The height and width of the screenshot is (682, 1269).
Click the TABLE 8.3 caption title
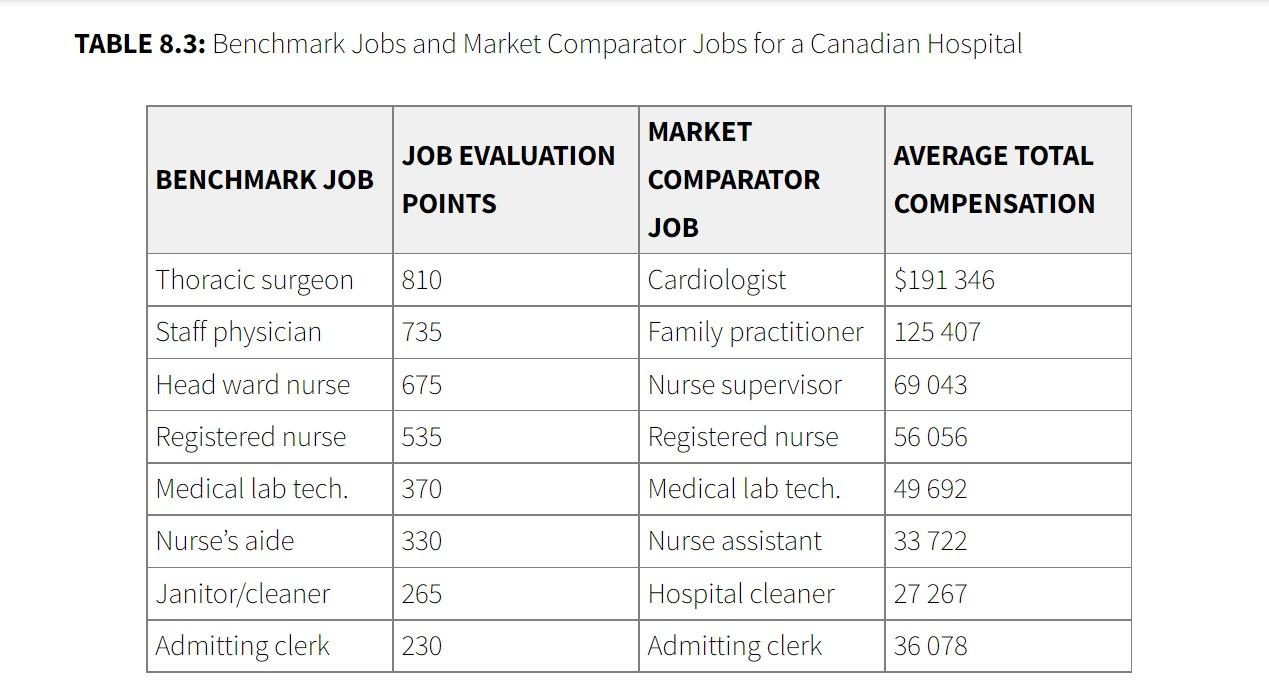tap(548, 44)
